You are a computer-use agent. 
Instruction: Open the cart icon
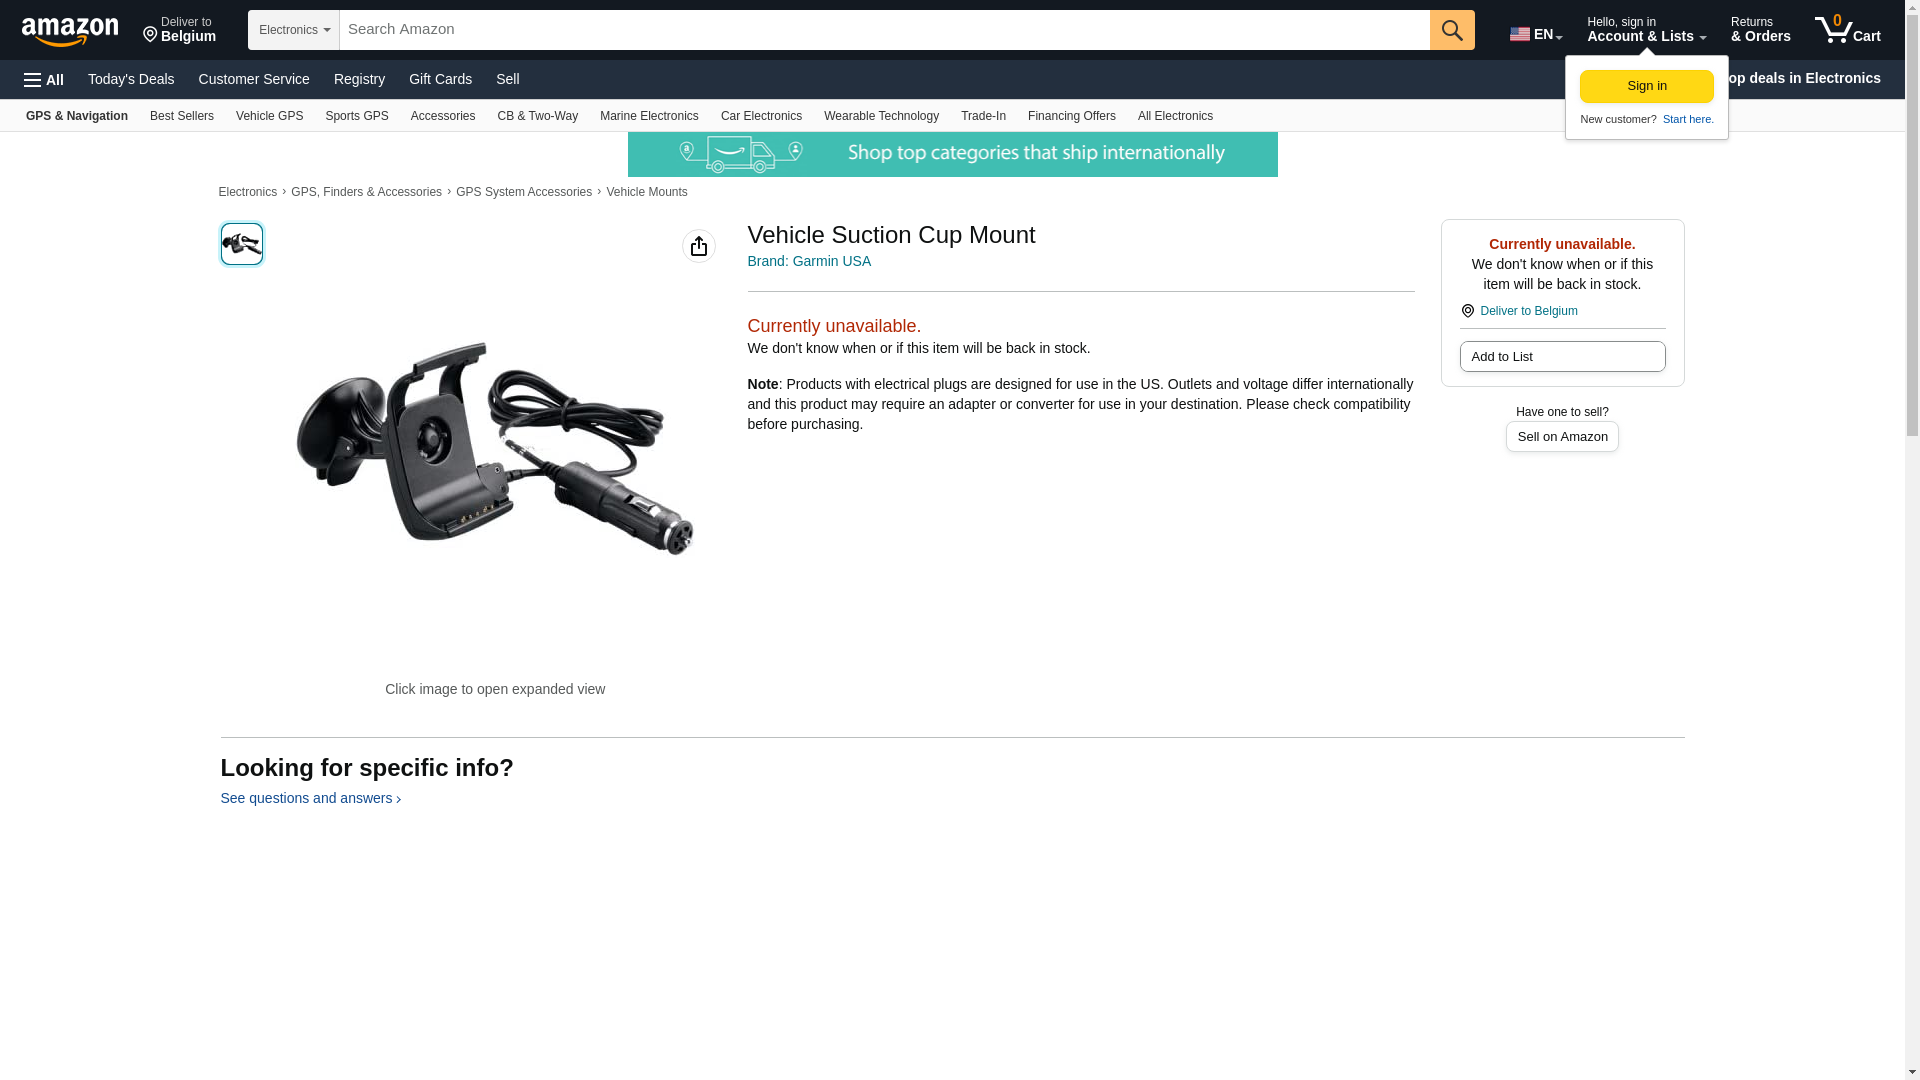(1848, 29)
